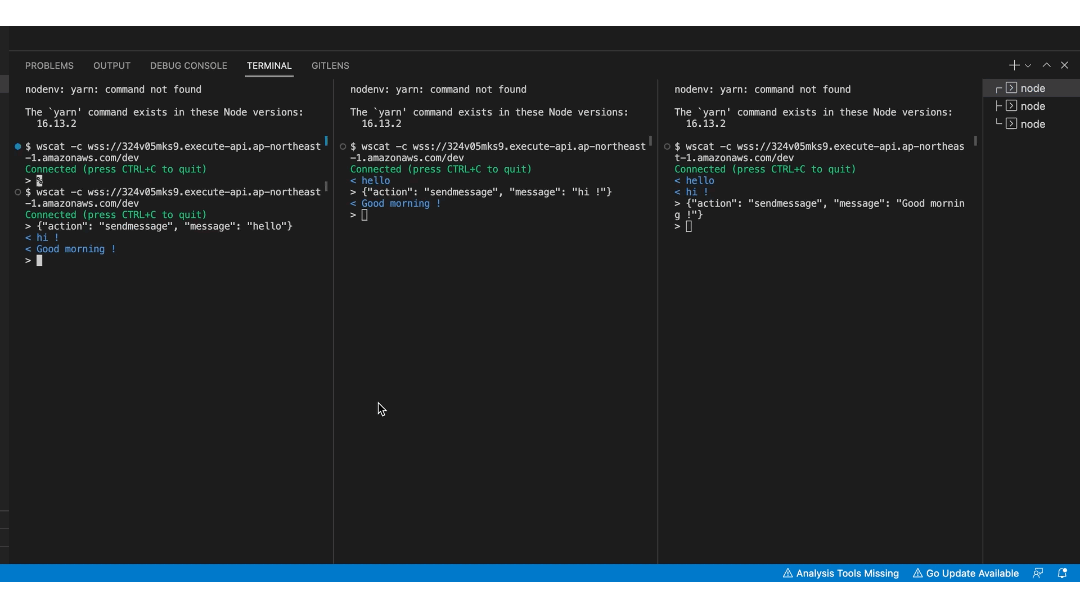The image size is (1080, 608).
Task: Focus middle terminal prompt cursor
Action: click(364, 215)
